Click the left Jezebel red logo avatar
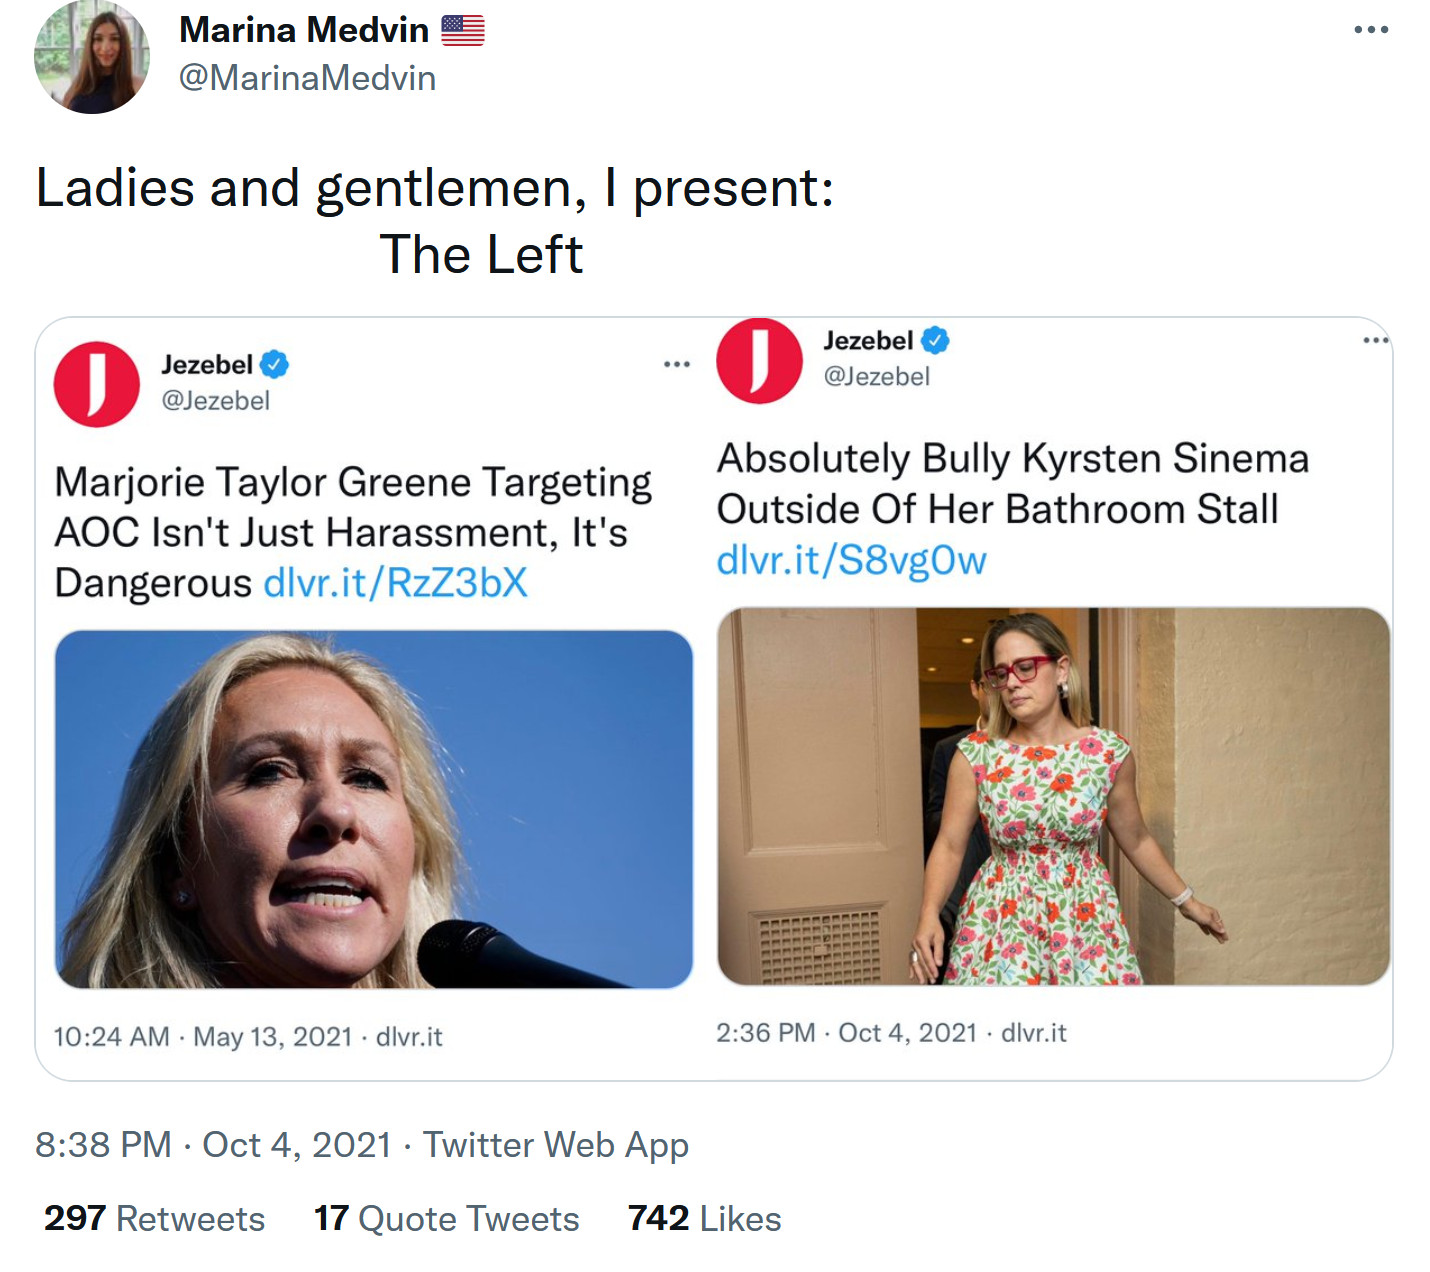 point(97,384)
